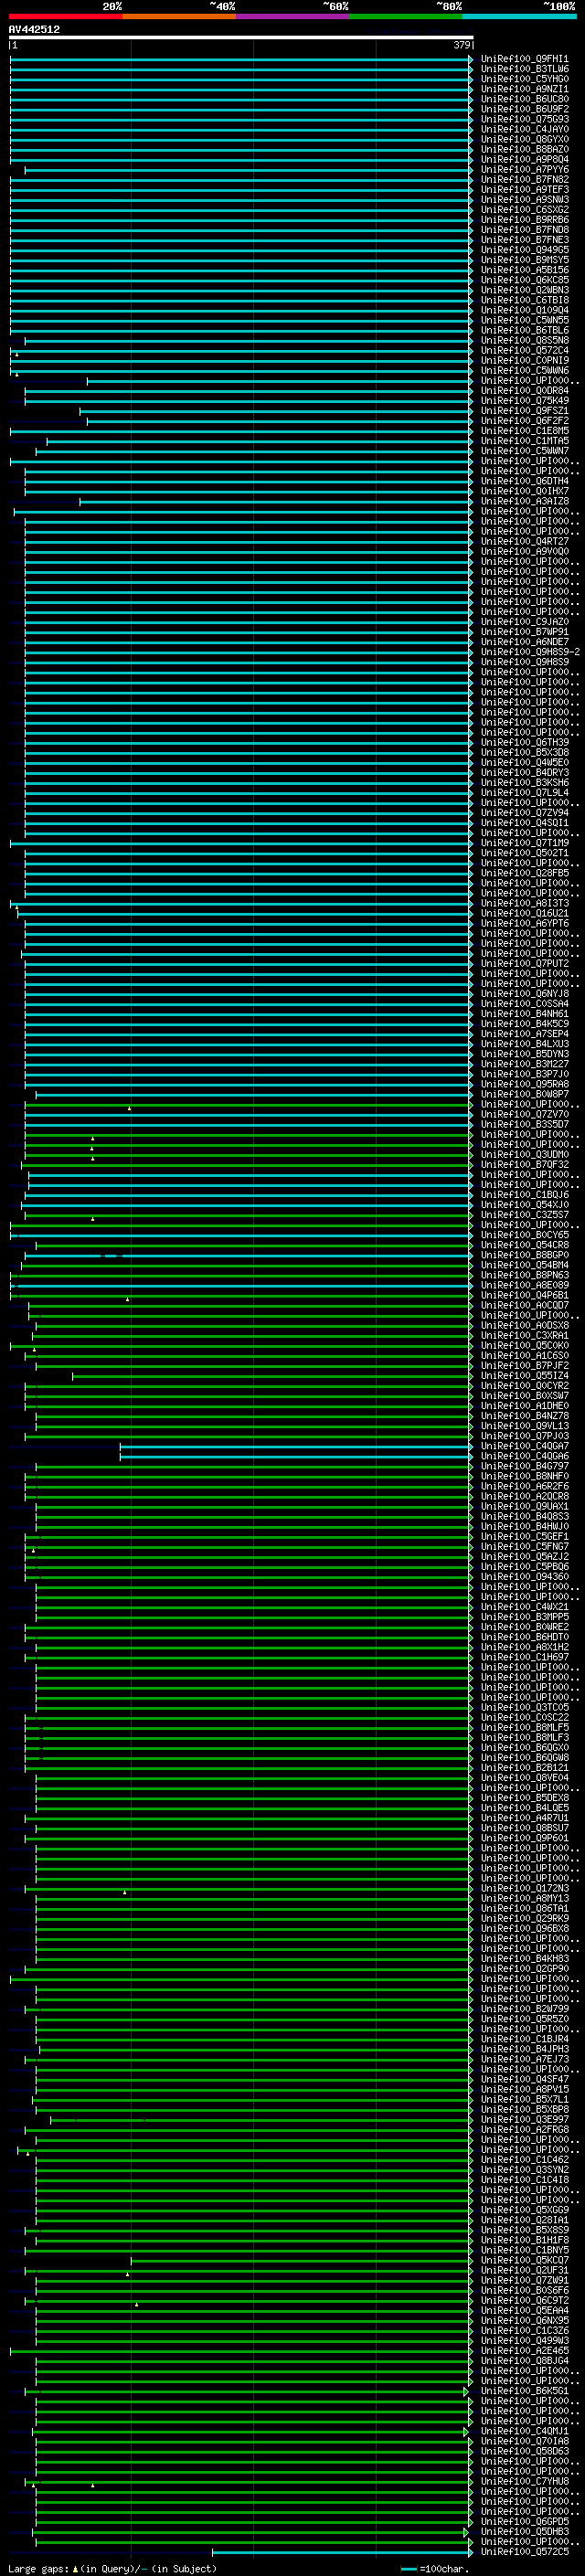Click the UniRef100_B2B121 hit label
The width and height of the screenshot is (585, 2576).
point(525,1767)
